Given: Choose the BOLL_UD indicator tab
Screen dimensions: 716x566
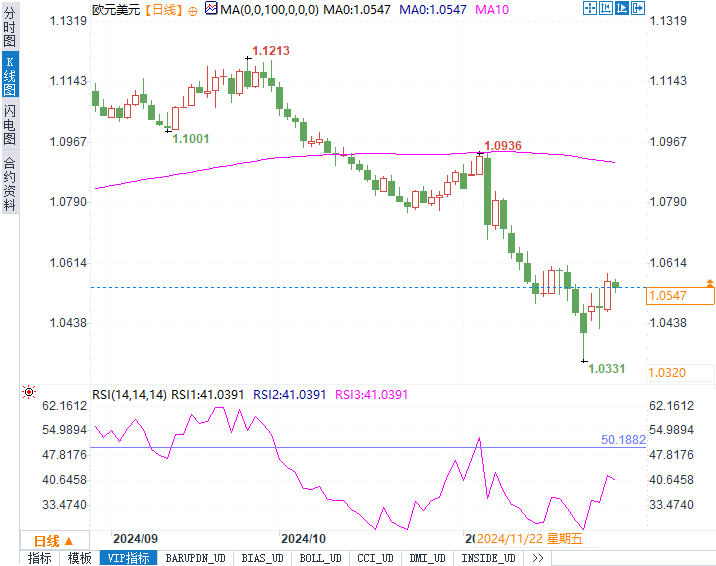Looking at the screenshot, I should point(320,558).
